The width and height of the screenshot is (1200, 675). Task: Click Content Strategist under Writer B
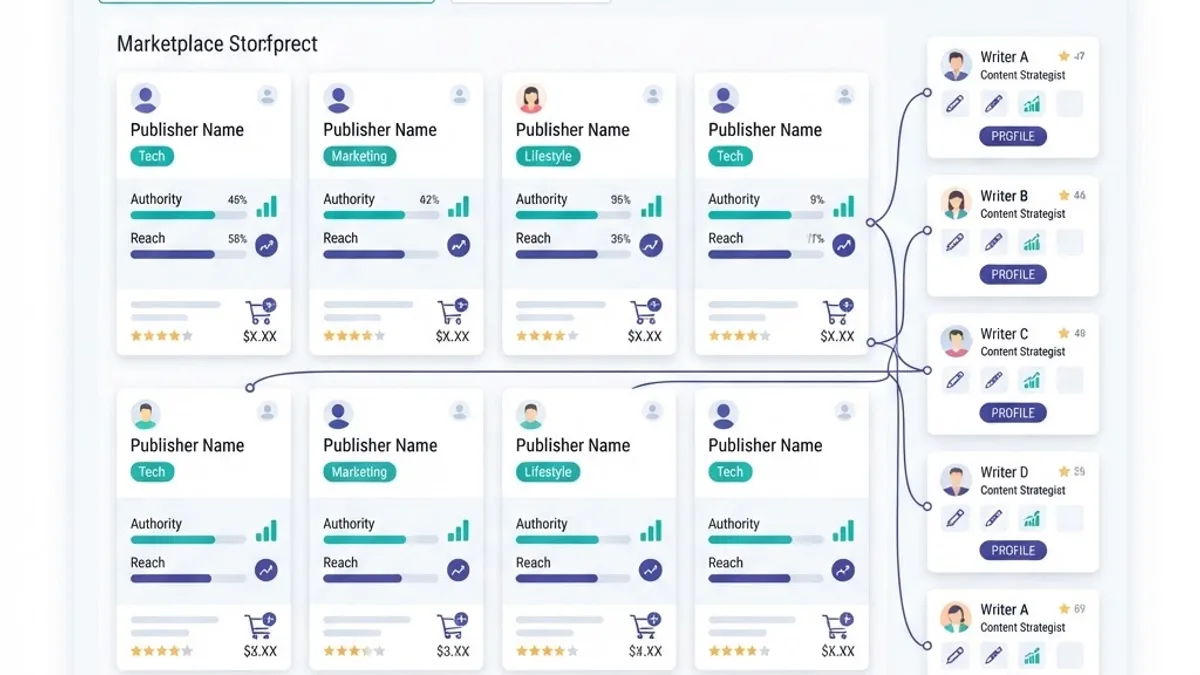tap(1023, 214)
